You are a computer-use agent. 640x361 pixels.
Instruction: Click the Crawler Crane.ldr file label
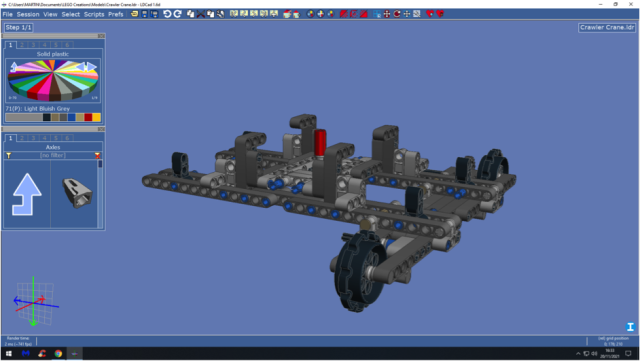click(607, 27)
